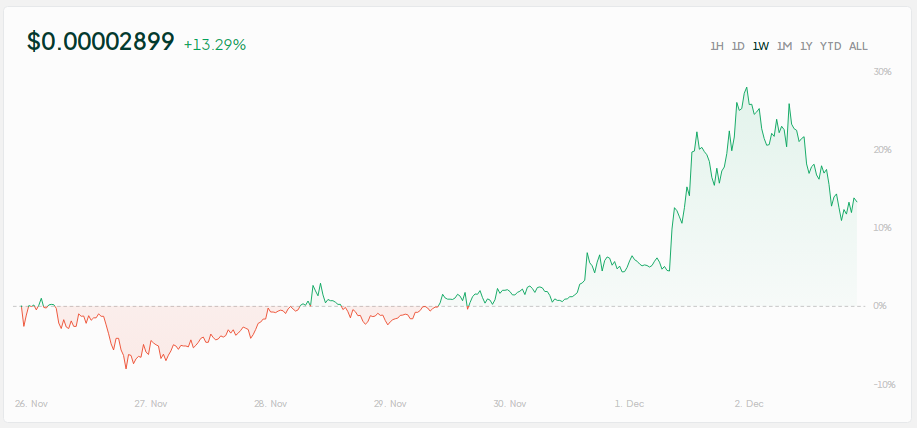Image resolution: width=917 pixels, height=428 pixels.
Task: Switch to YTD view
Action: click(830, 46)
